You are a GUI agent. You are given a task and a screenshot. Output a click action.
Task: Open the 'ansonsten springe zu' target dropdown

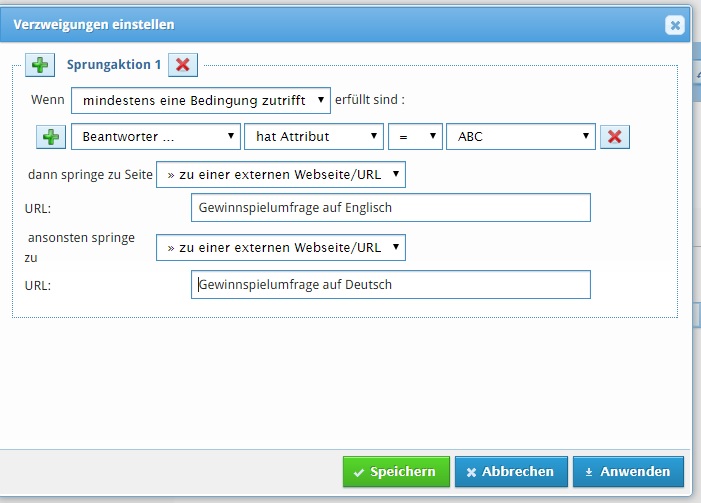[281, 247]
